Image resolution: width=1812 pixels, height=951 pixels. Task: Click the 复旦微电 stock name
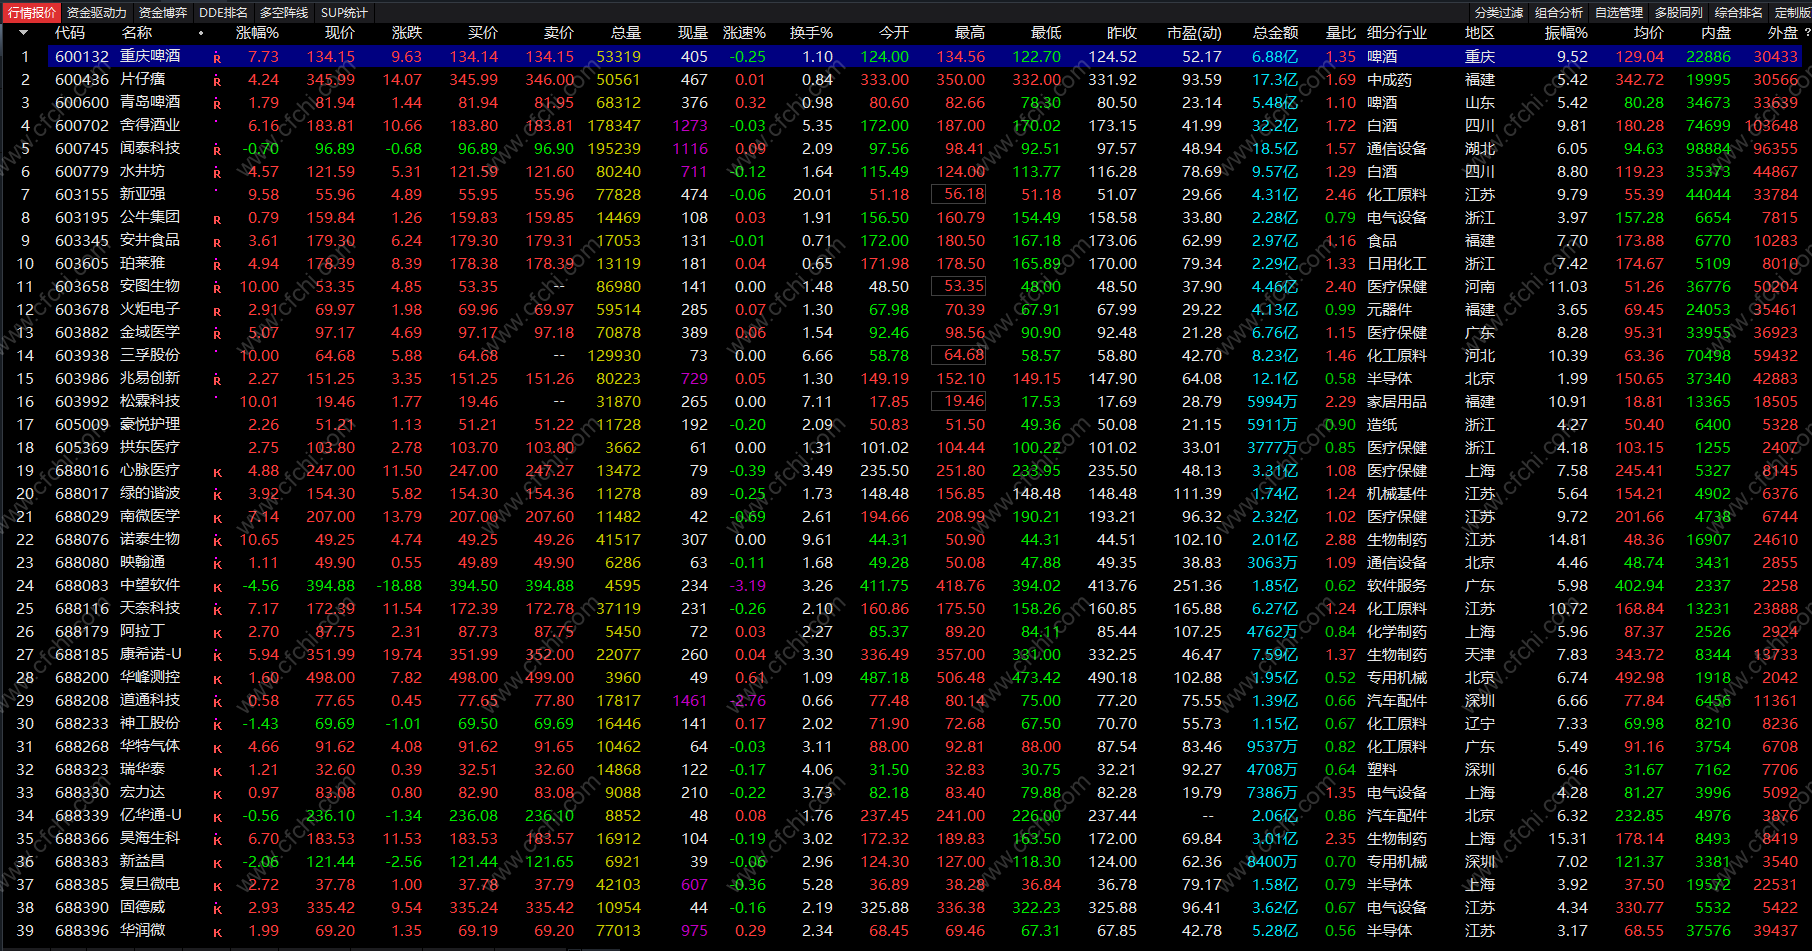coord(150,884)
